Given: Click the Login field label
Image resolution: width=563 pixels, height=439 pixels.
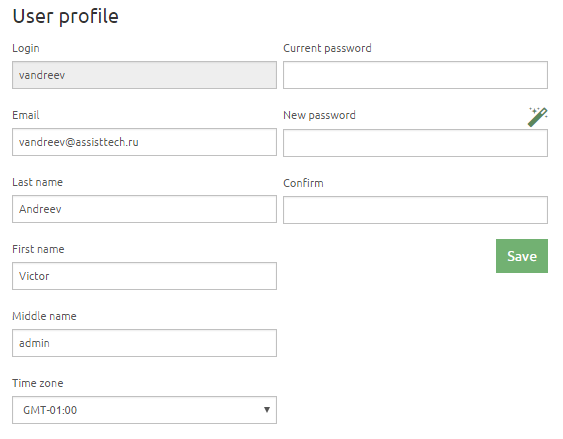Looking at the screenshot, I should click(26, 48).
